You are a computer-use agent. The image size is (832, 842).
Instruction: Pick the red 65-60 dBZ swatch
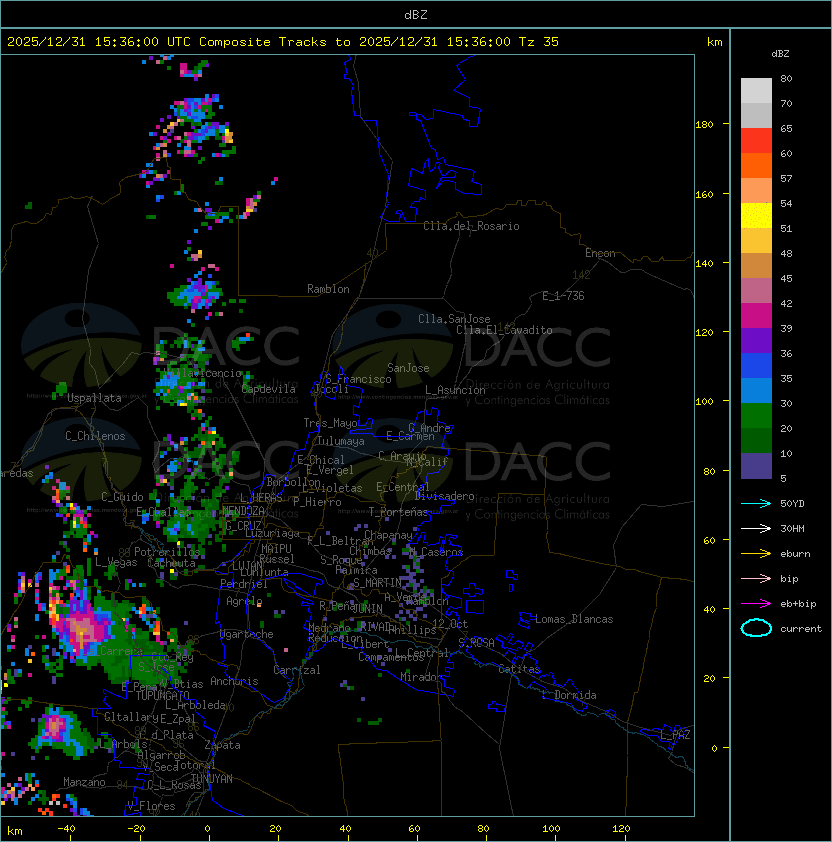[756, 141]
